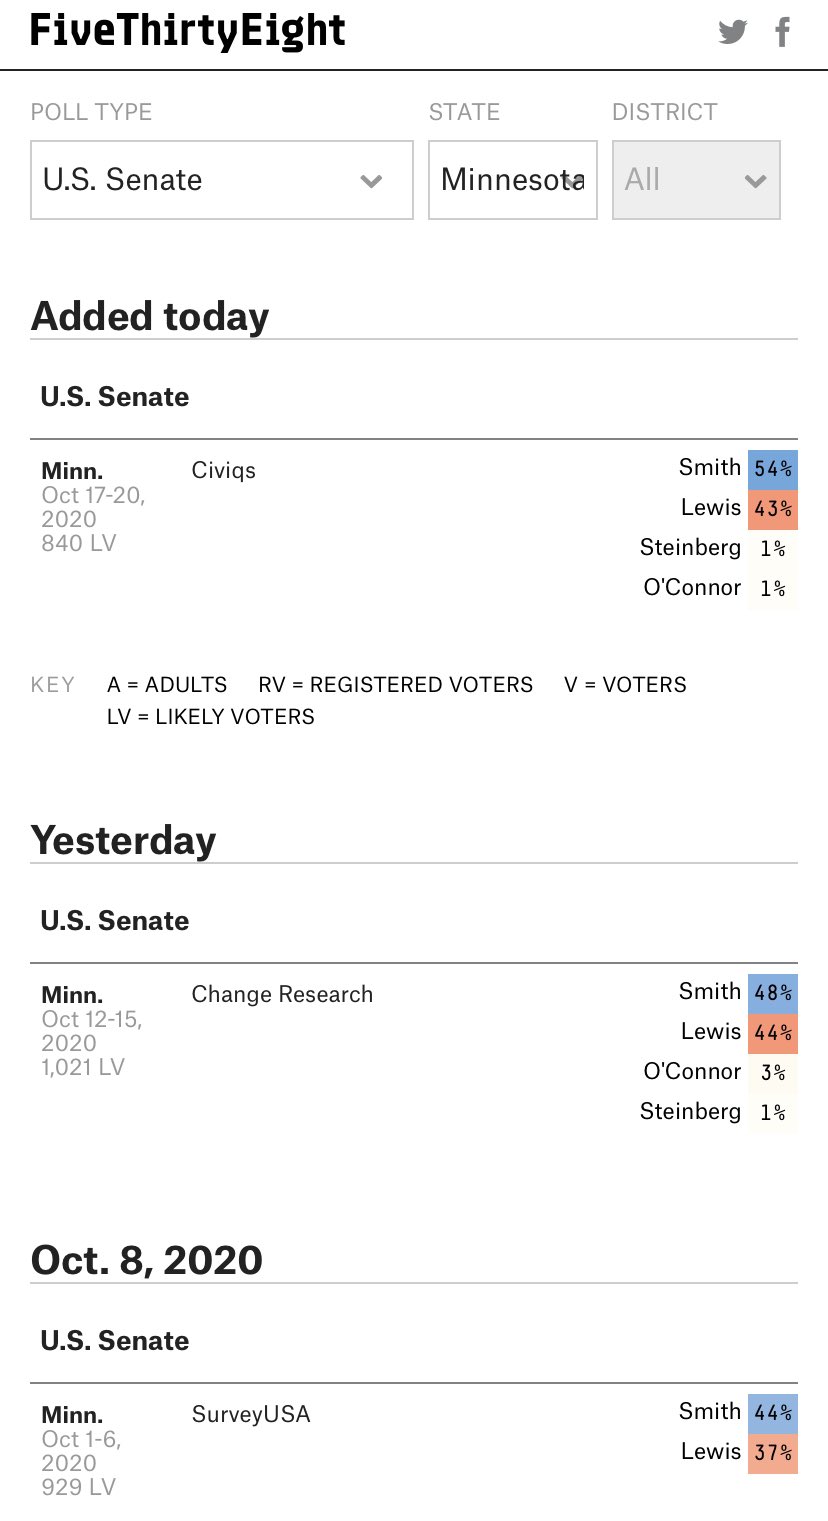Click Smith's blue 48% Change Research swatch
This screenshot has width=828, height=1521.
(773, 993)
